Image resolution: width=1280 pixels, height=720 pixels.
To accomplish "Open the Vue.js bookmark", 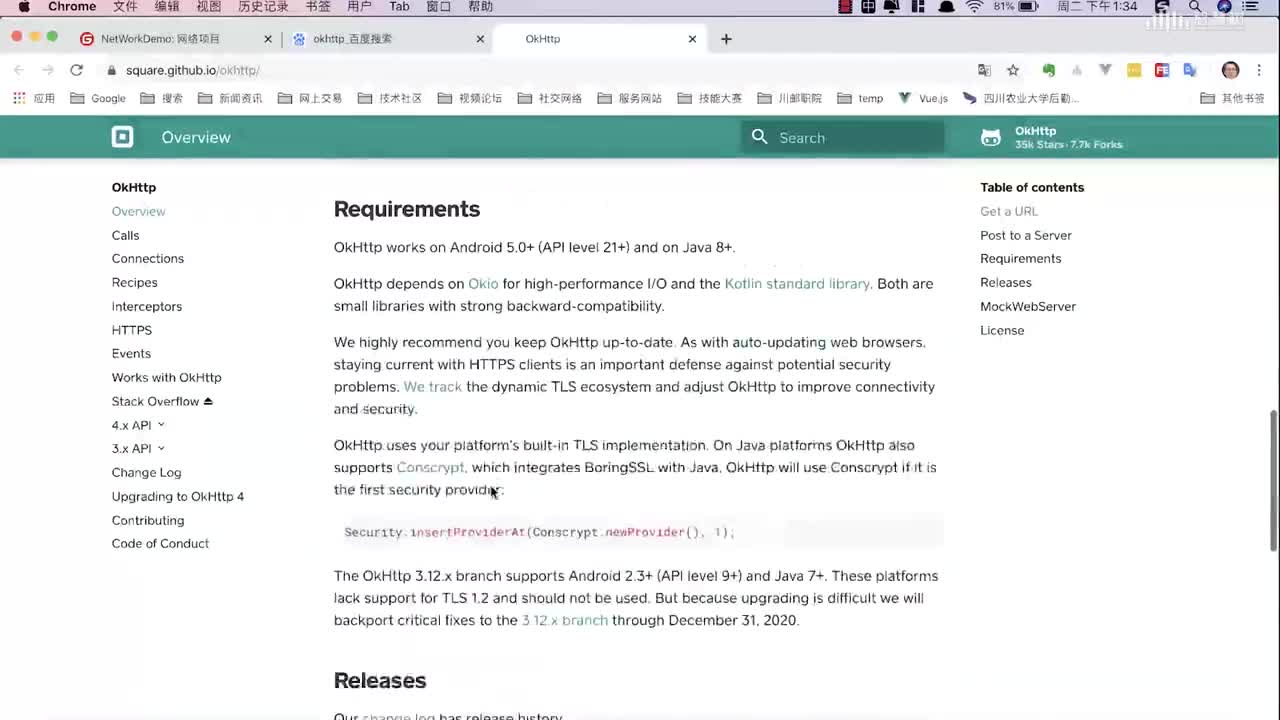I will click(923, 98).
